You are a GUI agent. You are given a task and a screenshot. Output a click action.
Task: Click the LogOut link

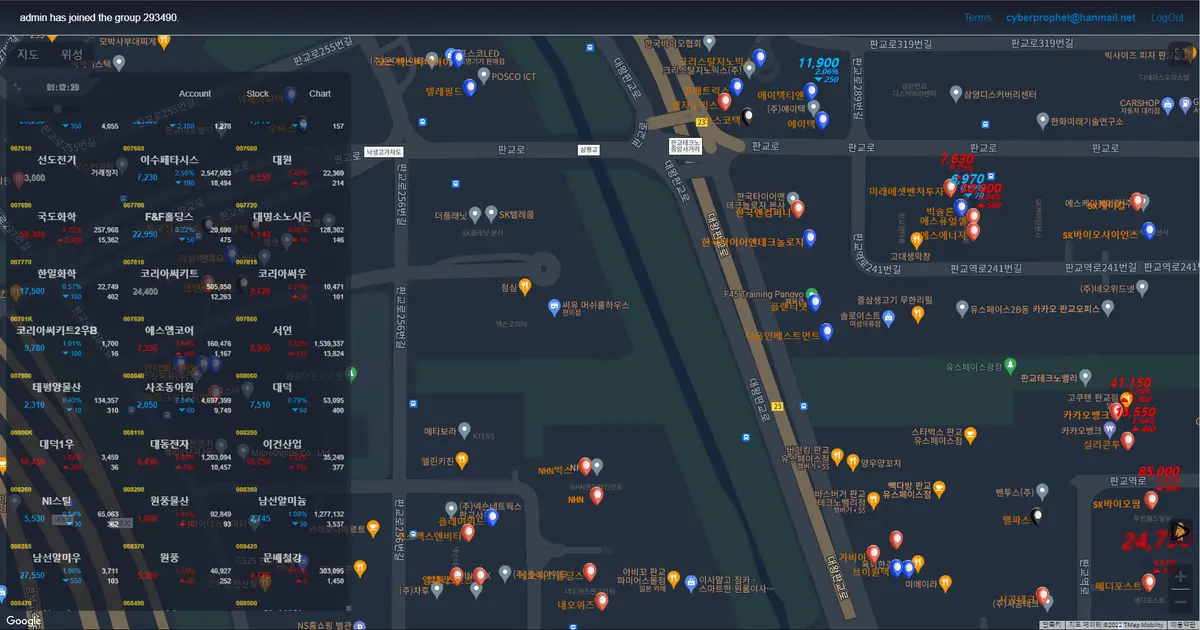tap(1167, 17)
